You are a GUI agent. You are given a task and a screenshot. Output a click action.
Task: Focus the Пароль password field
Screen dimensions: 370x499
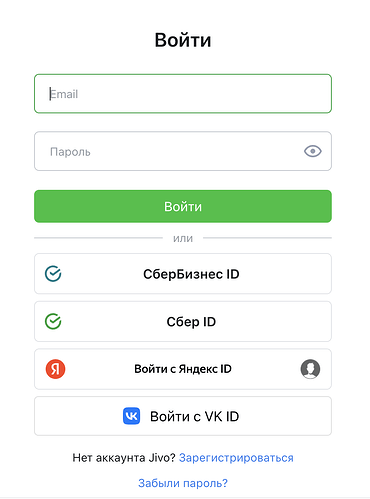(x=183, y=151)
